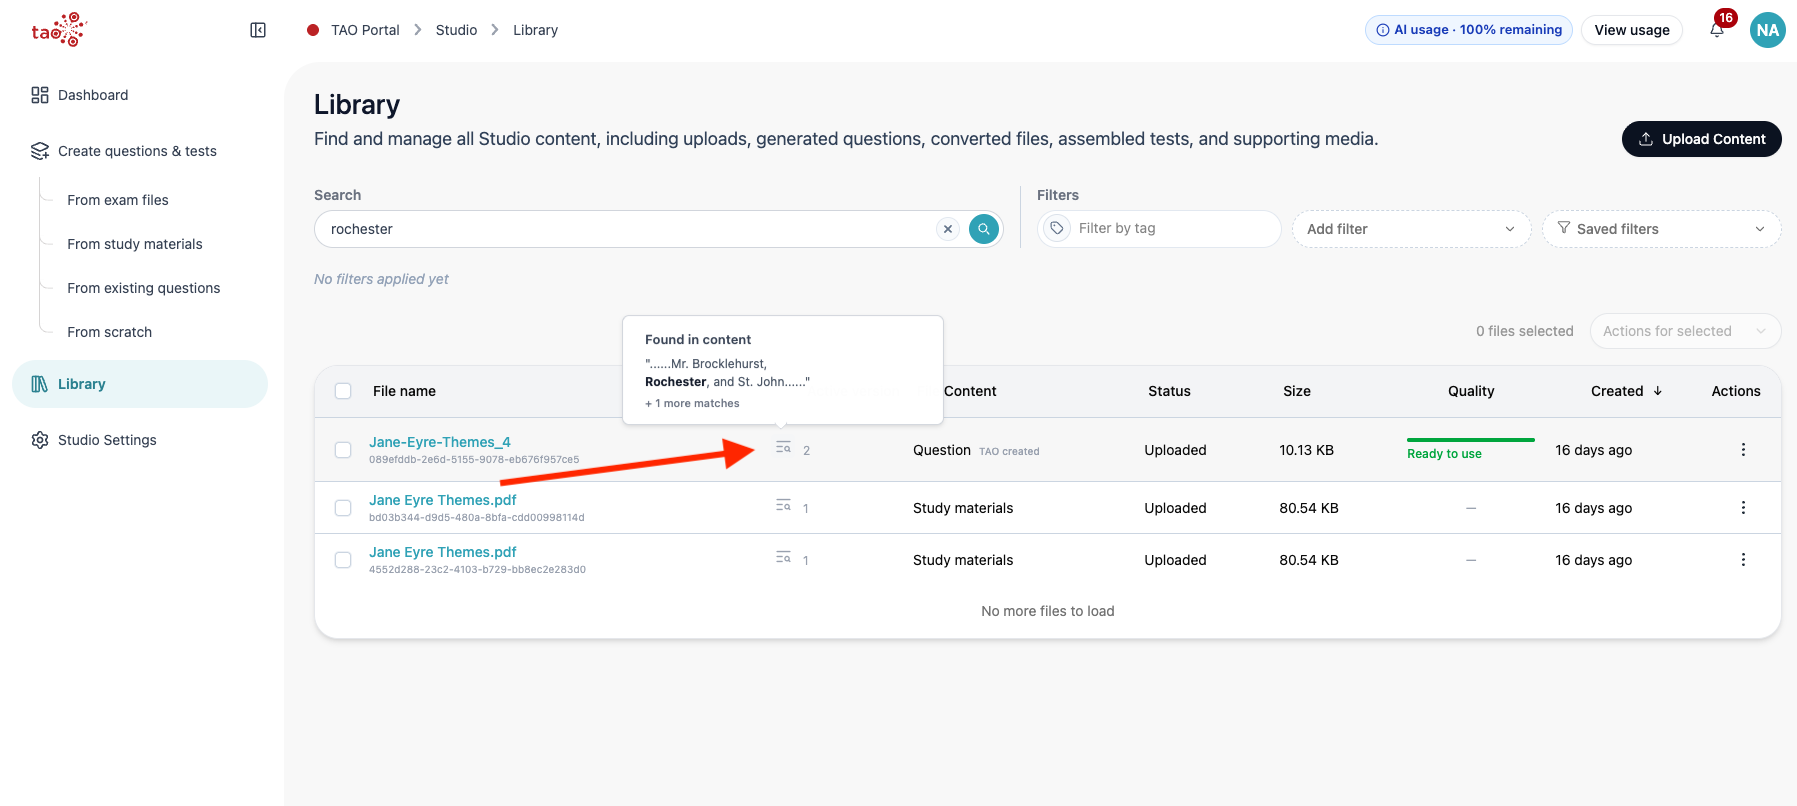The width and height of the screenshot is (1797, 806).
Task: Toggle the select-all files checkbox
Action: coord(343,391)
